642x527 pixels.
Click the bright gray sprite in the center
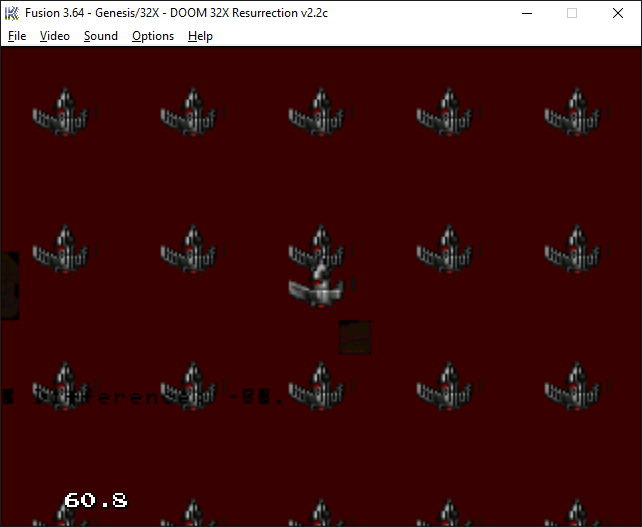[317, 287]
